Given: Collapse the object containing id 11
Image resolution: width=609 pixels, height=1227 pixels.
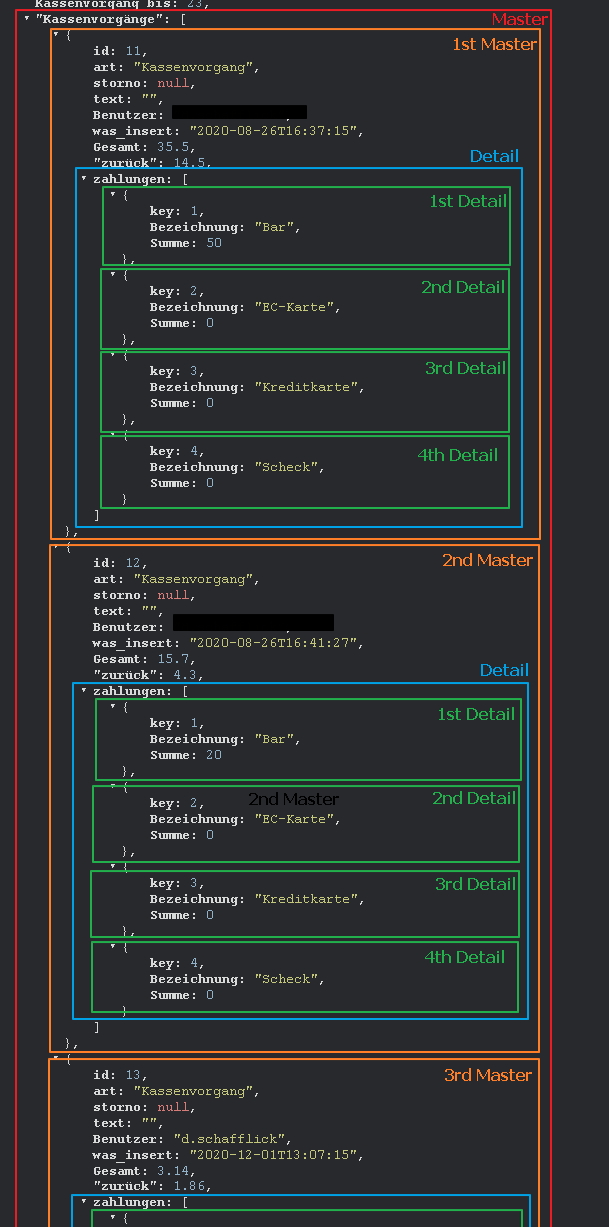Looking at the screenshot, I should click(x=56, y=35).
